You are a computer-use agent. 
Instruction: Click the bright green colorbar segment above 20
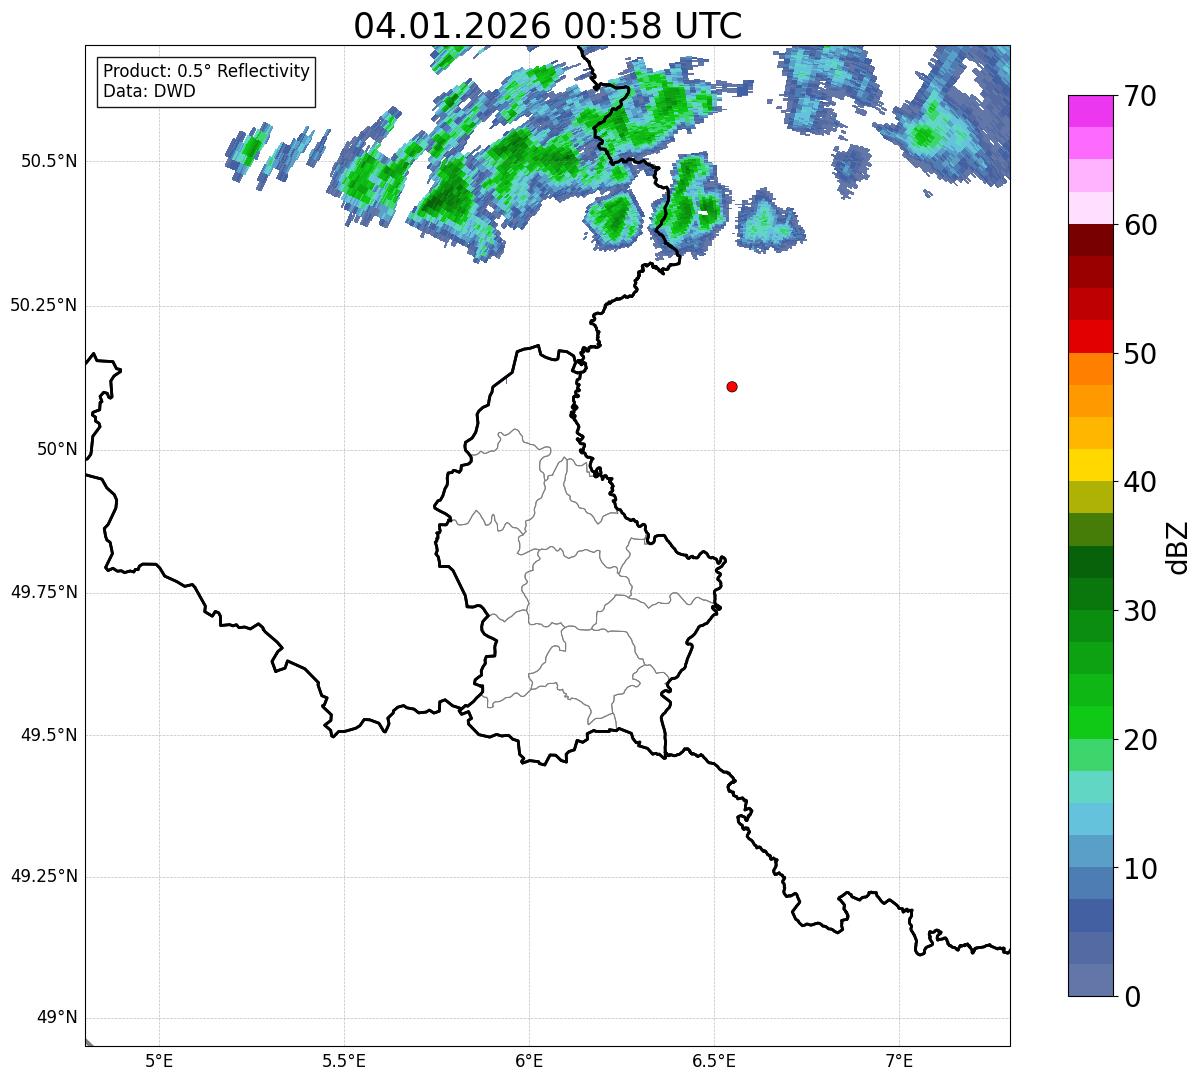pos(1090,722)
